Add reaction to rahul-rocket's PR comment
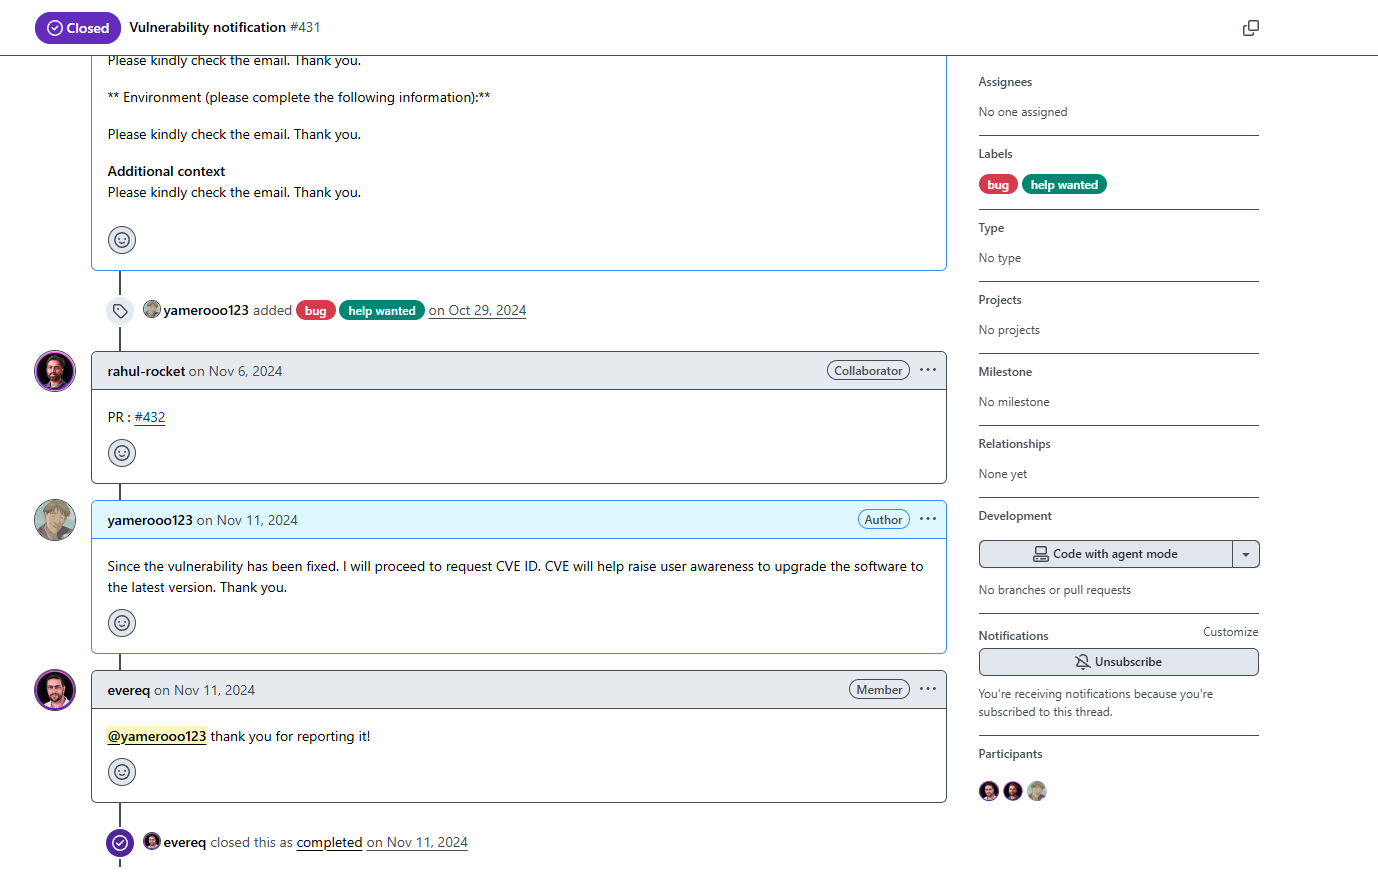 pyautogui.click(x=122, y=453)
